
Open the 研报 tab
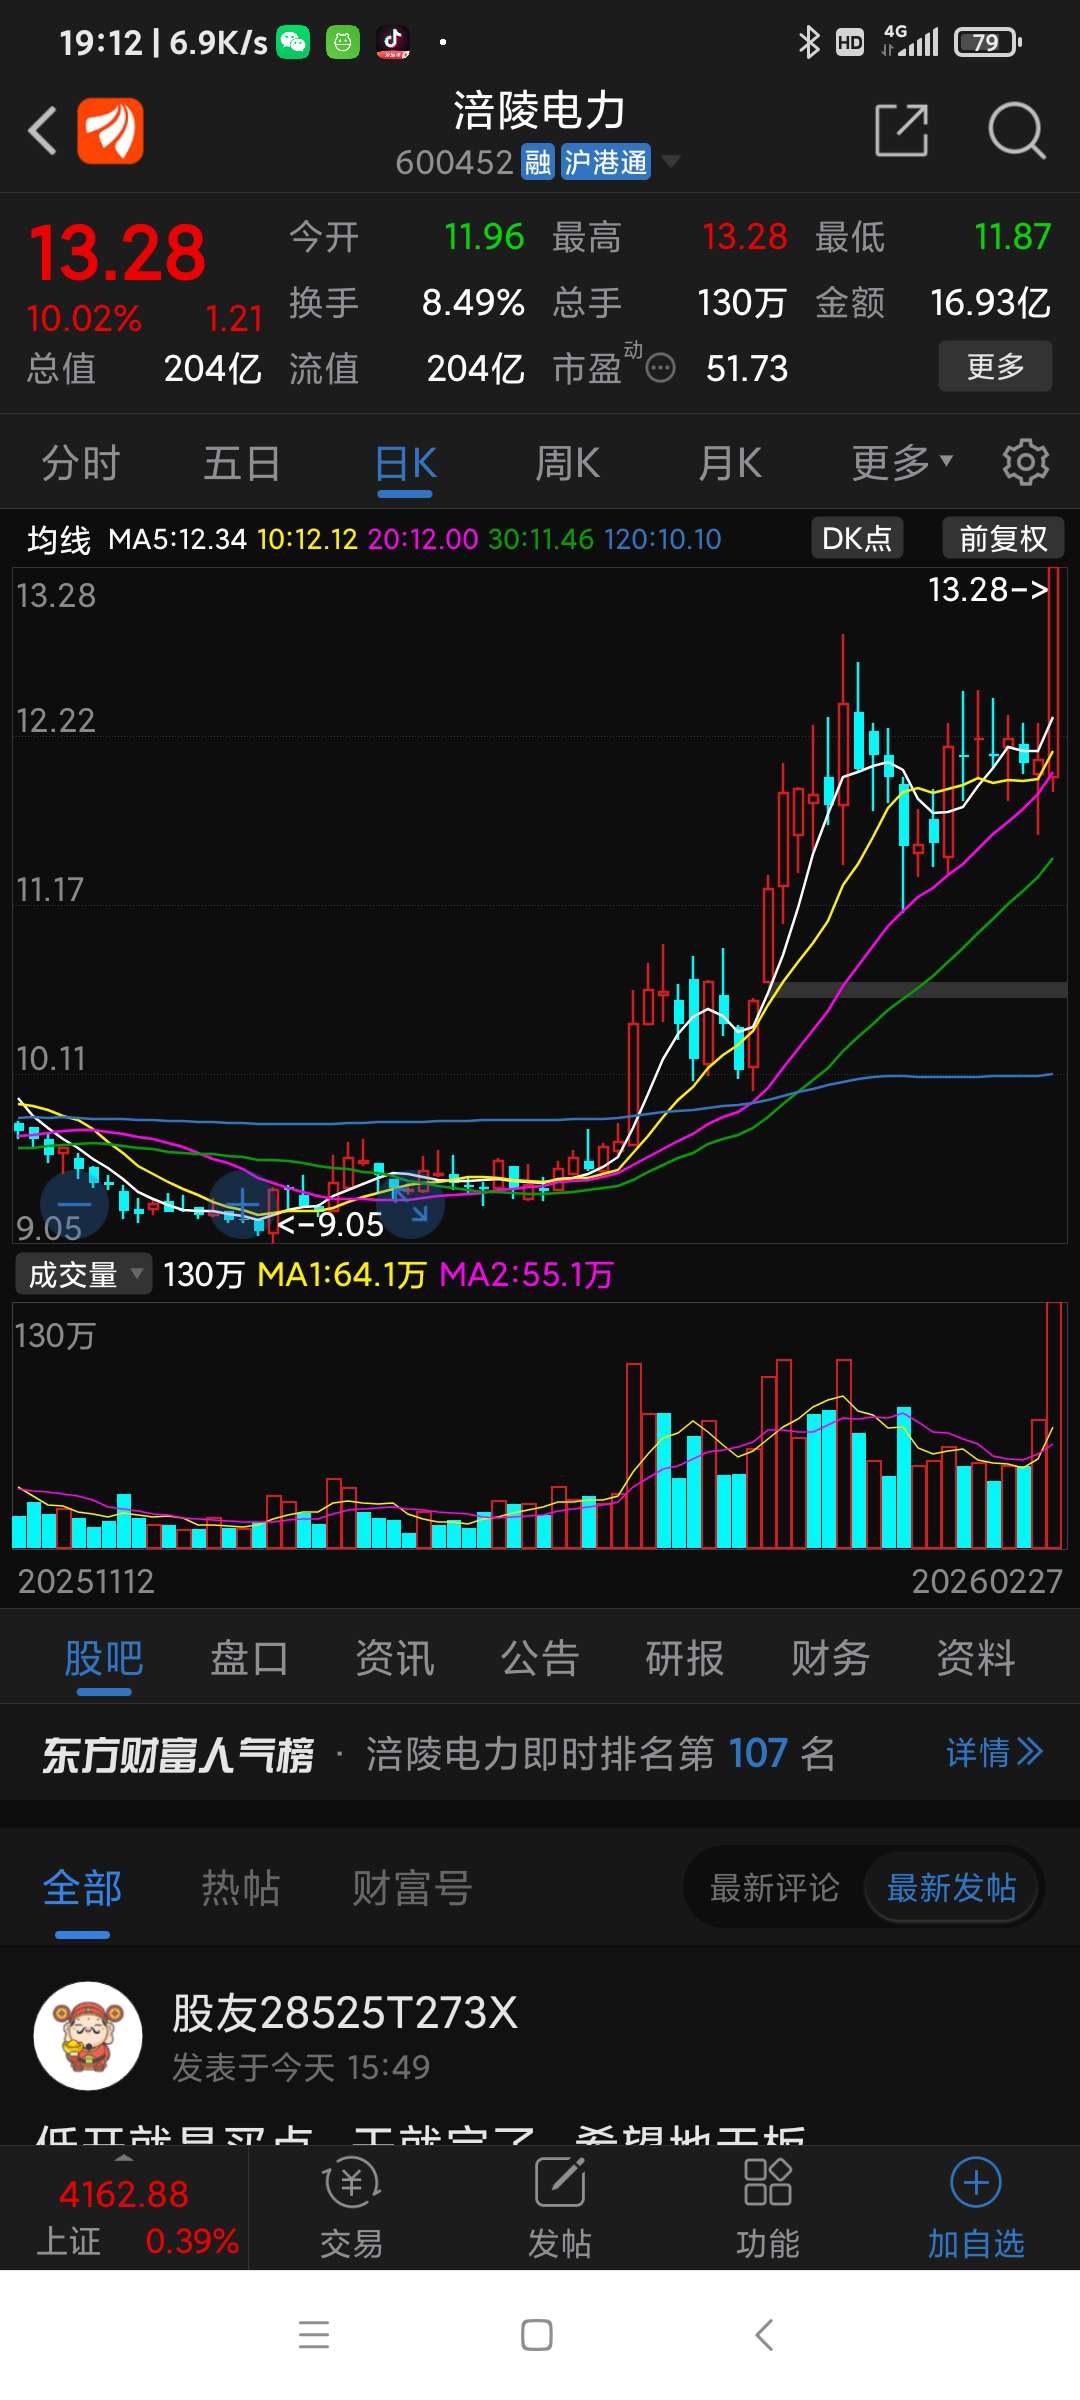pyautogui.click(x=685, y=1659)
